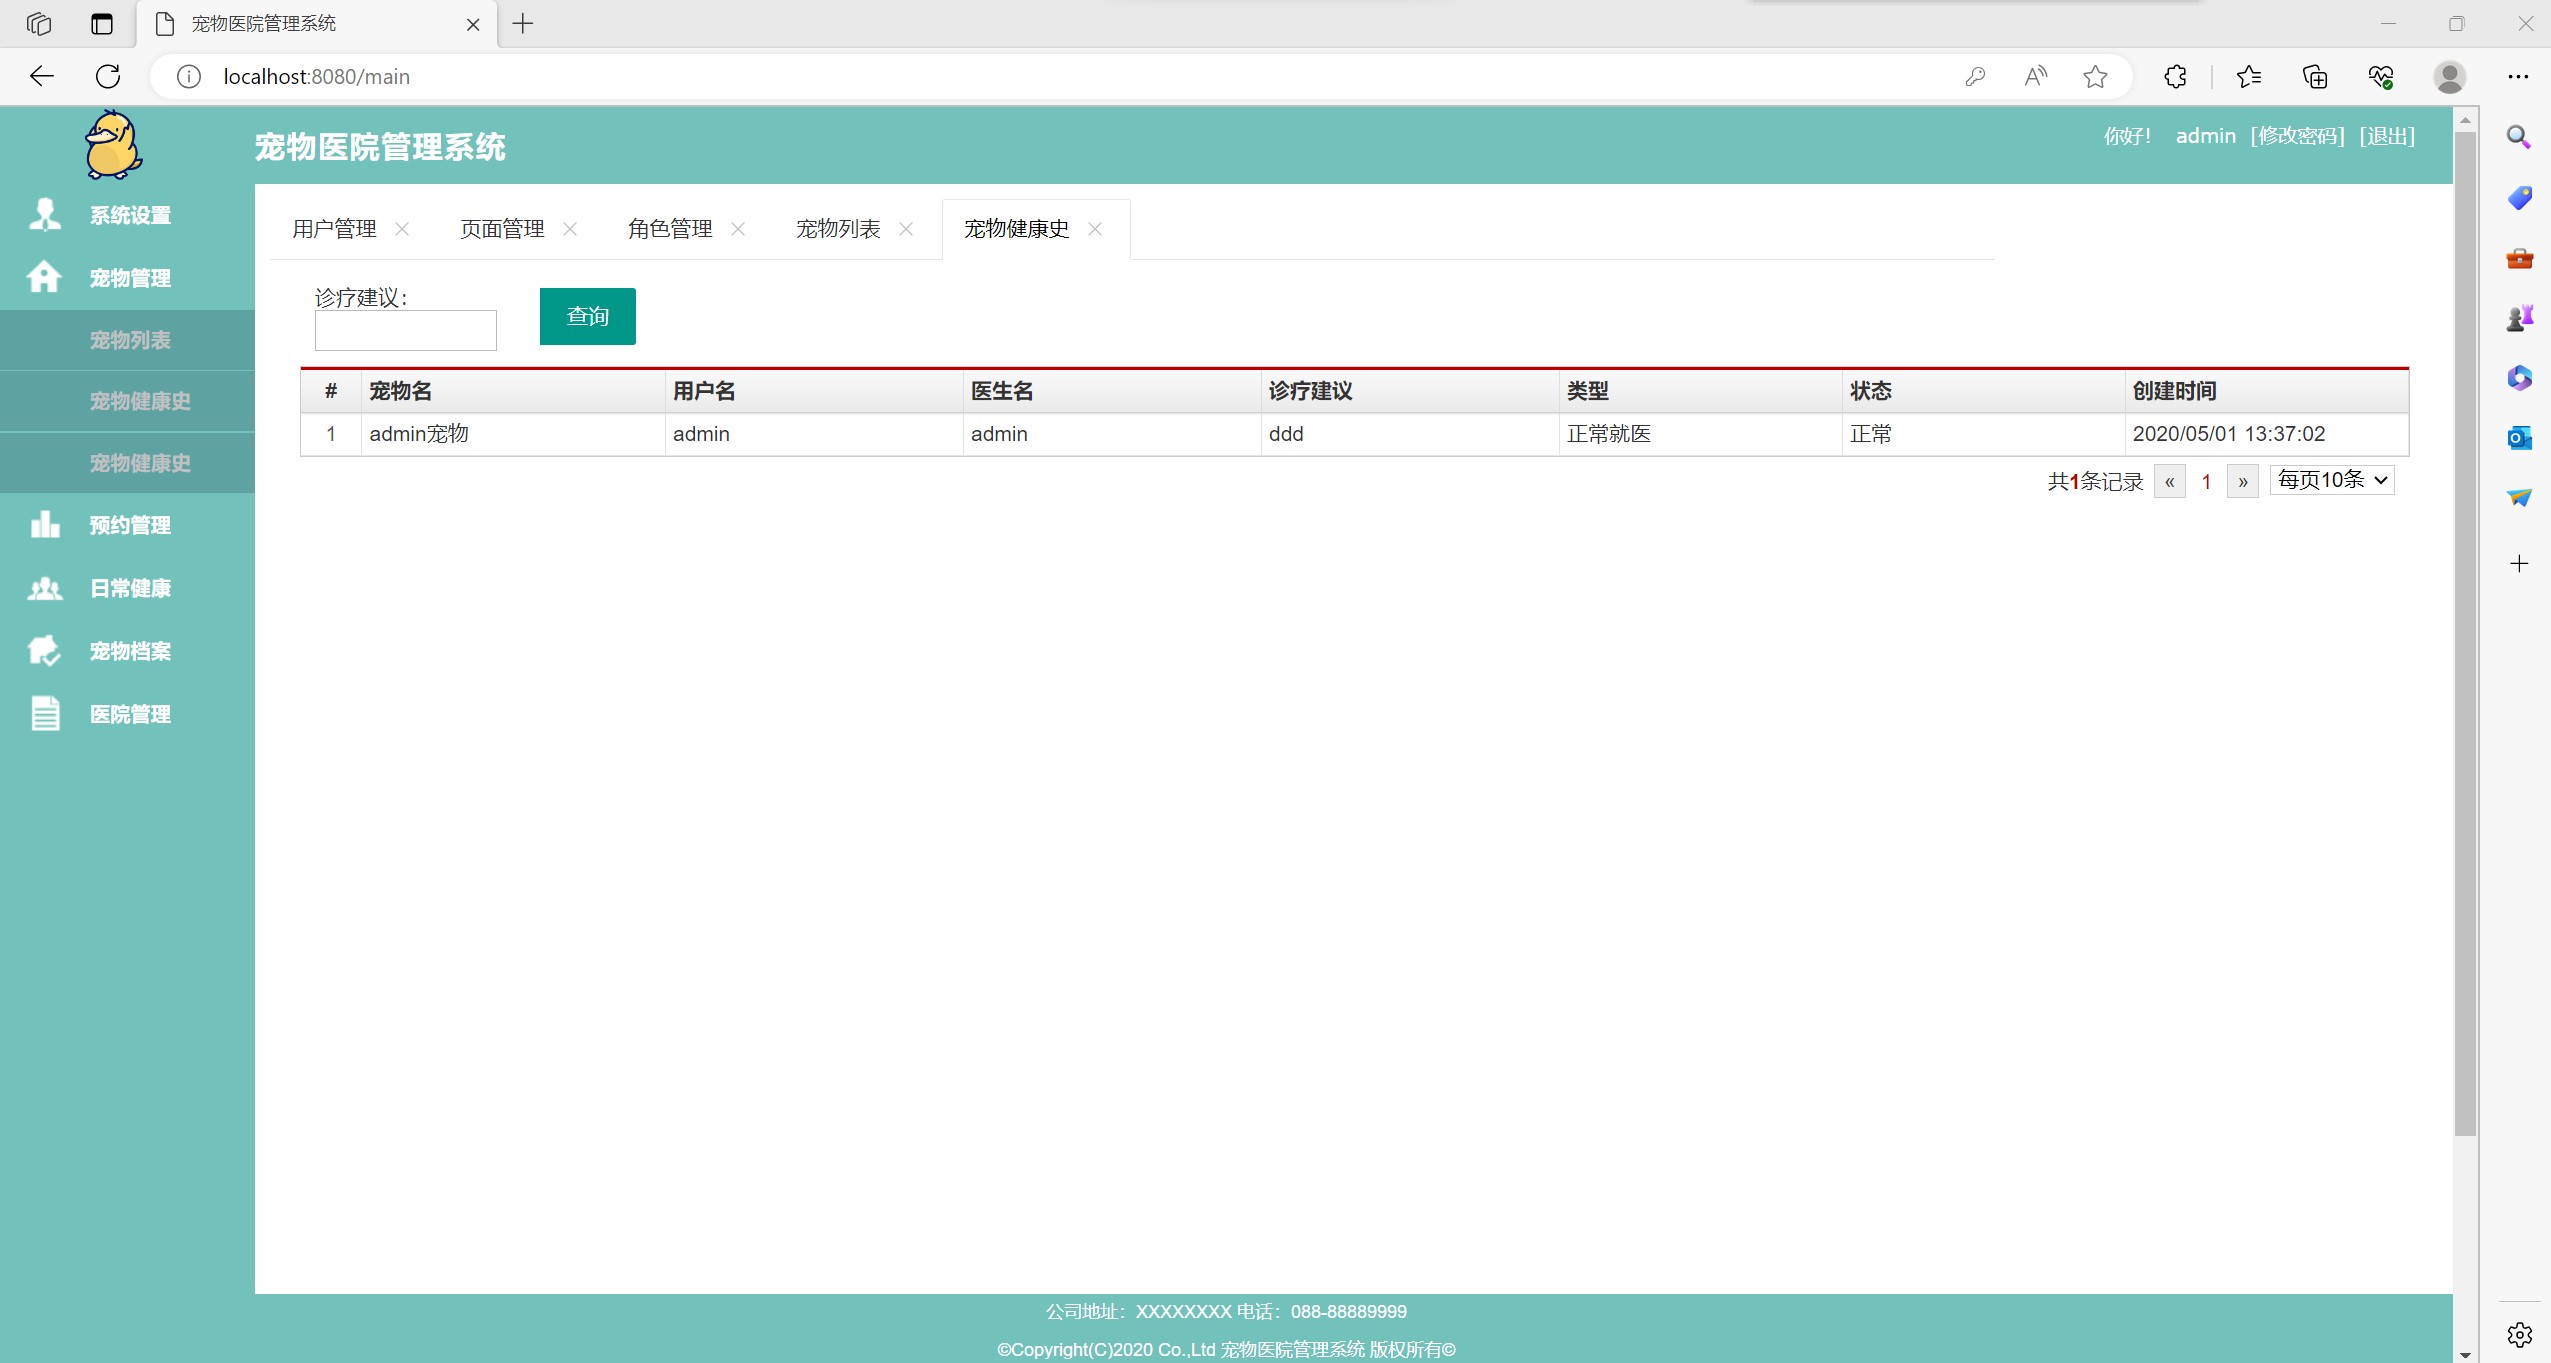Go to previous page with « button
The image size is (2551, 1363).
click(x=2169, y=482)
